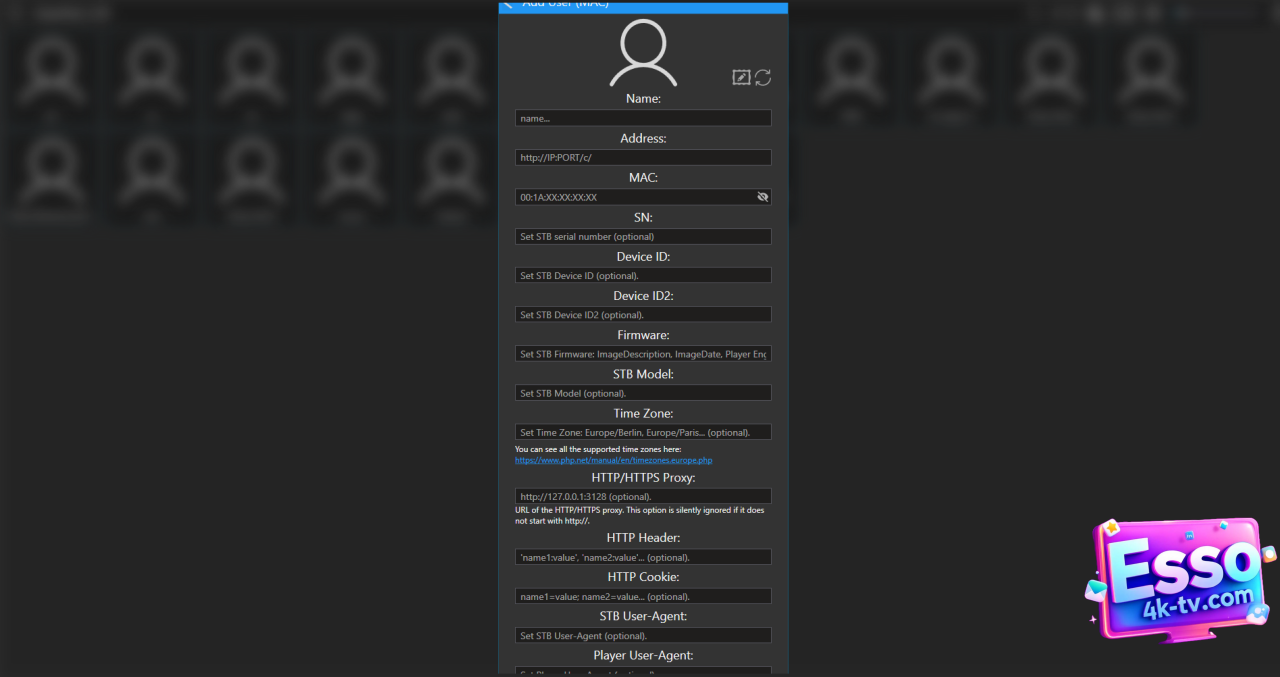Open the php.net timezones link

tap(613, 460)
